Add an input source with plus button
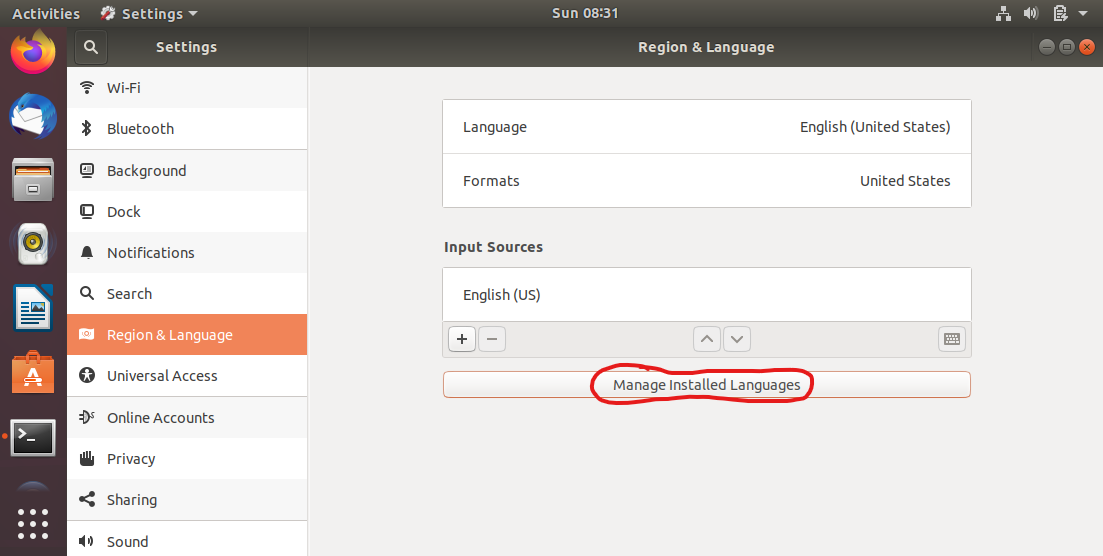The width and height of the screenshot is (1103, 556). click(461, 339)
